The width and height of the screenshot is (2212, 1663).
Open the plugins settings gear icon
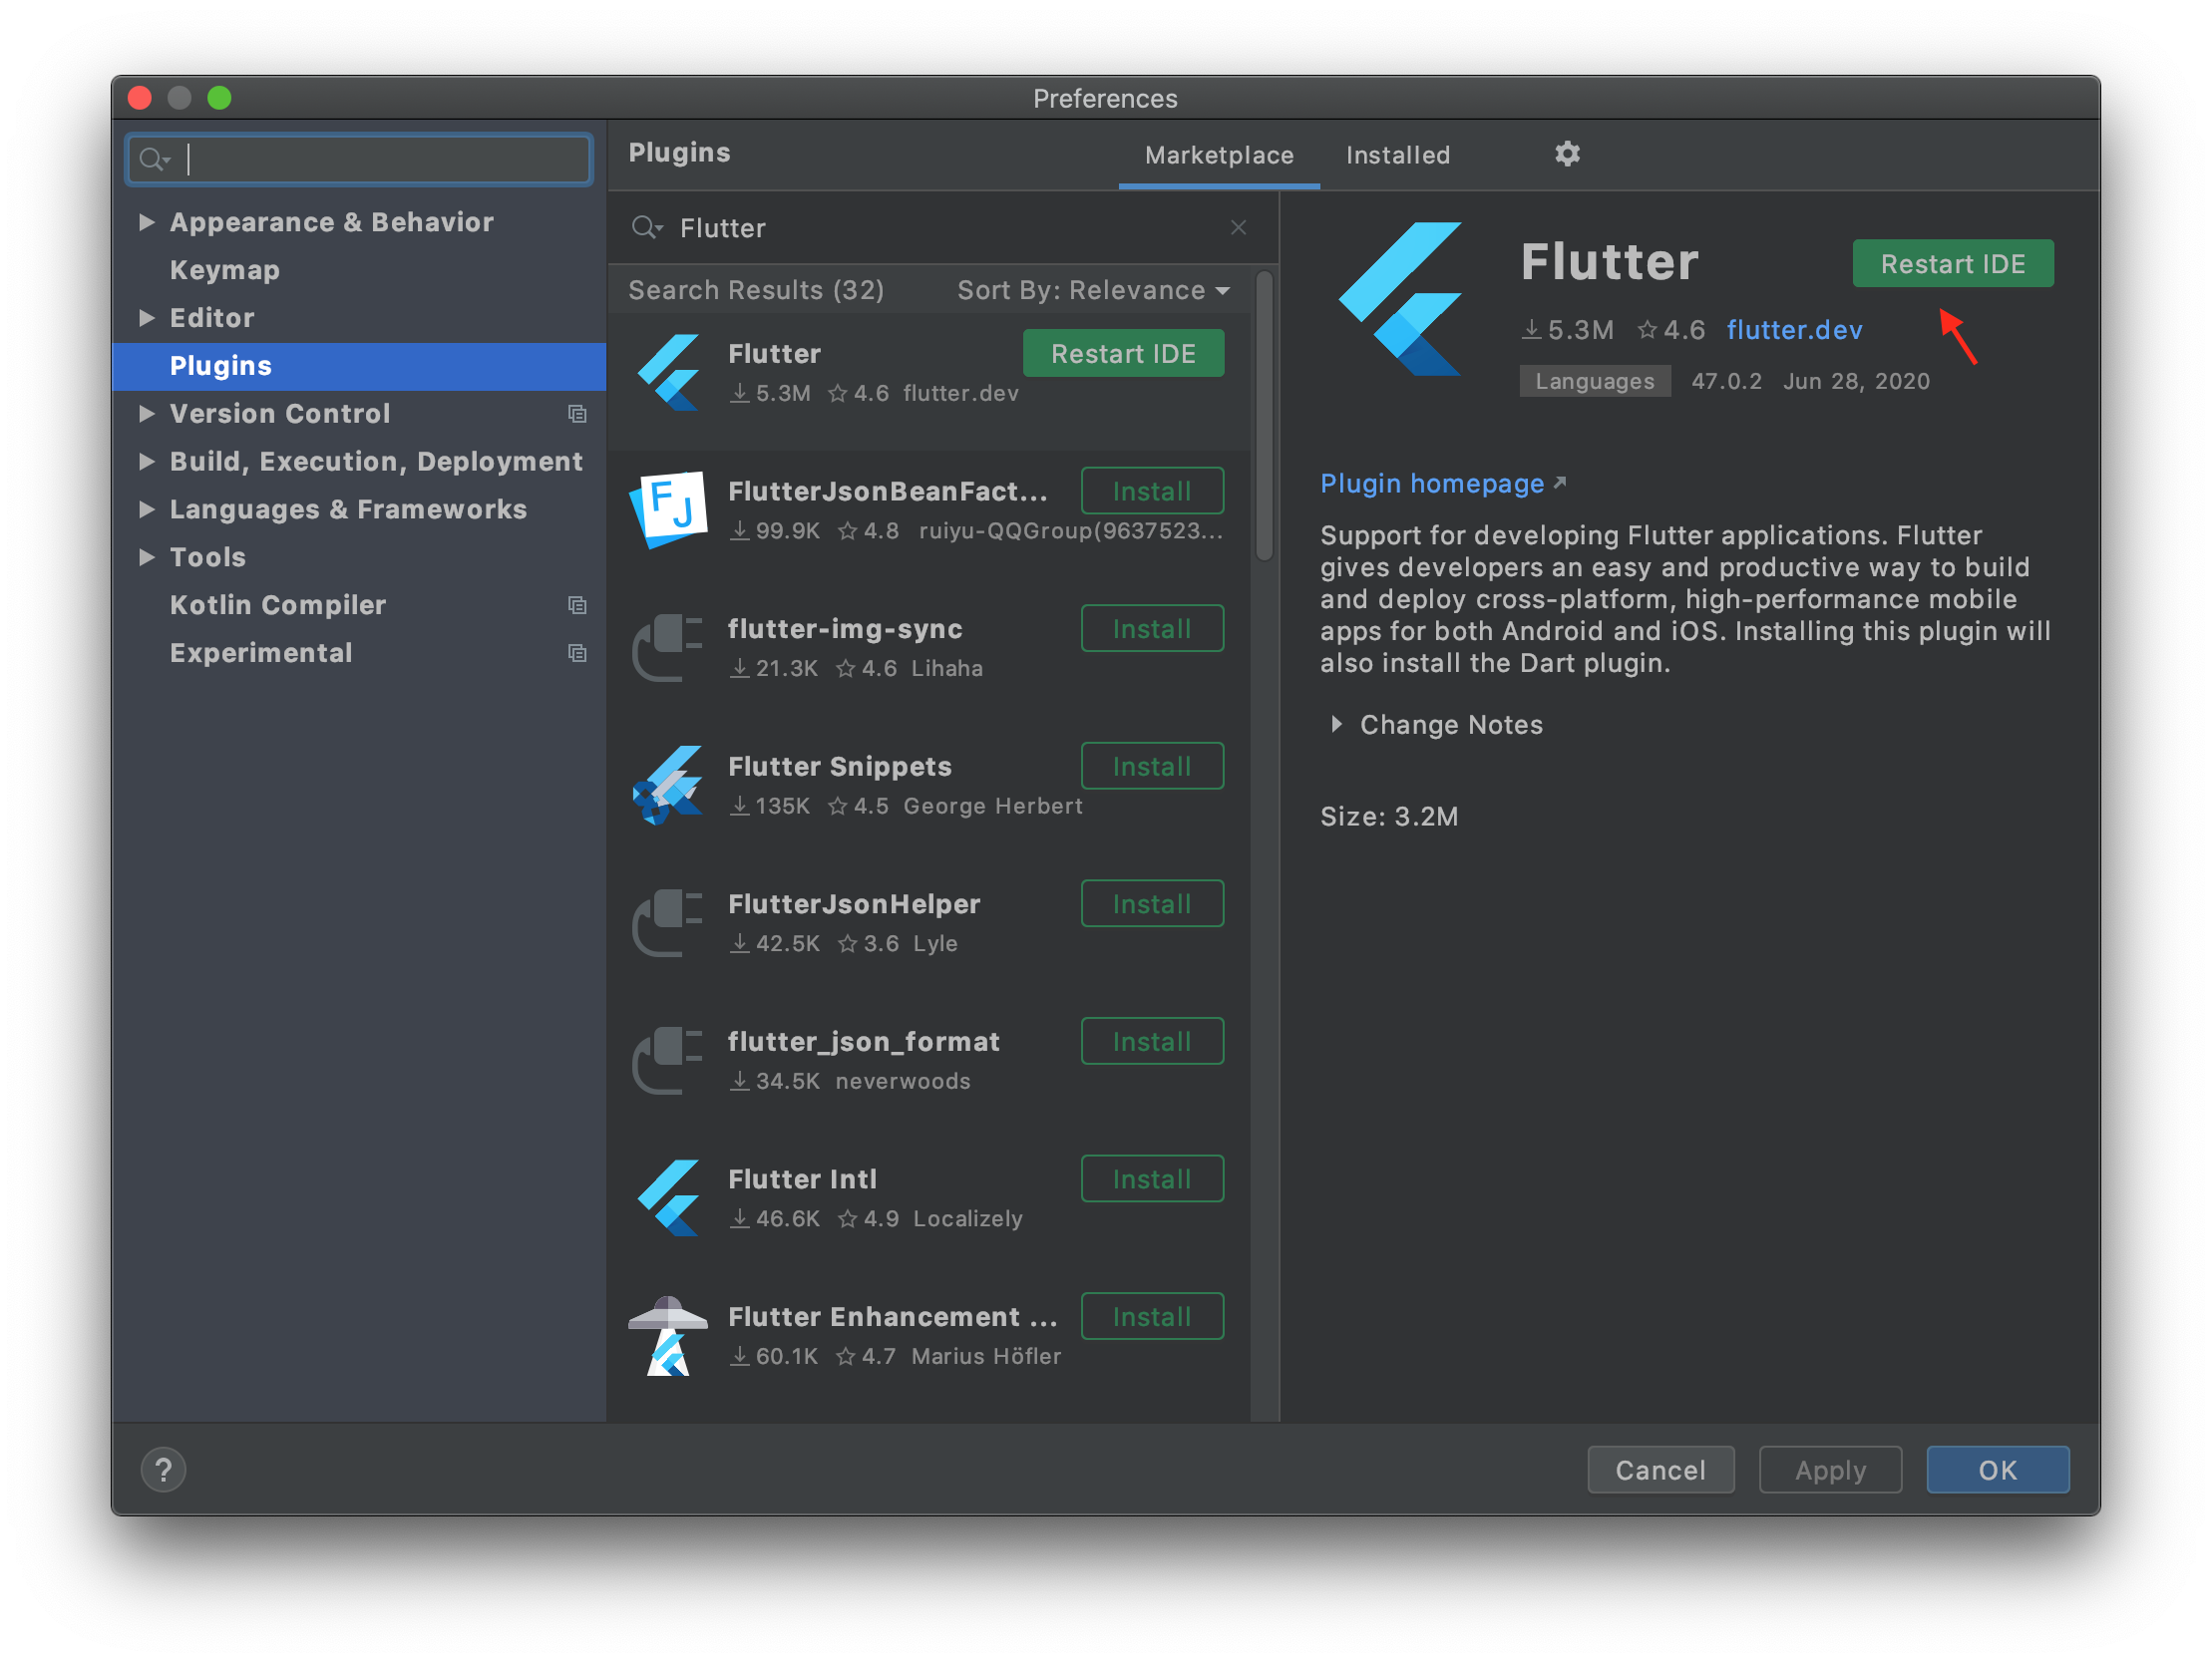pyautogui.click(x=1567, y=154)
